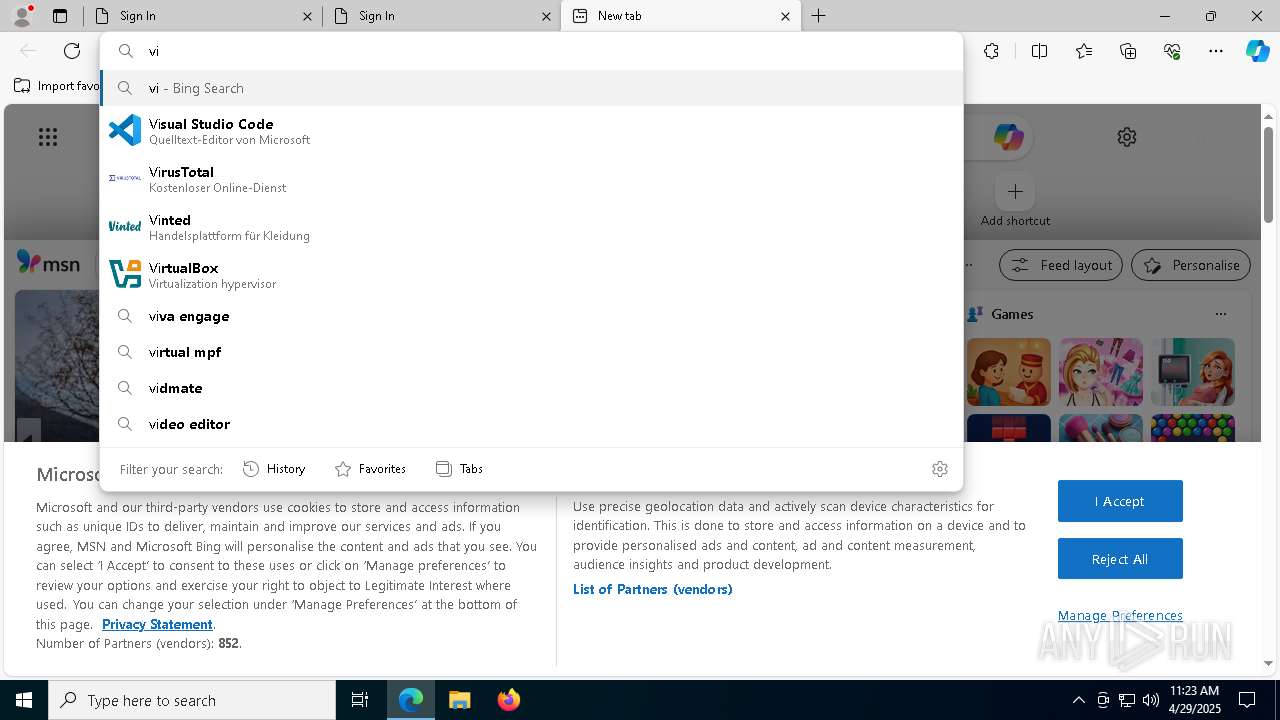Open File Explorer from the taskbar
The image size is (1280, 720).
459,700
